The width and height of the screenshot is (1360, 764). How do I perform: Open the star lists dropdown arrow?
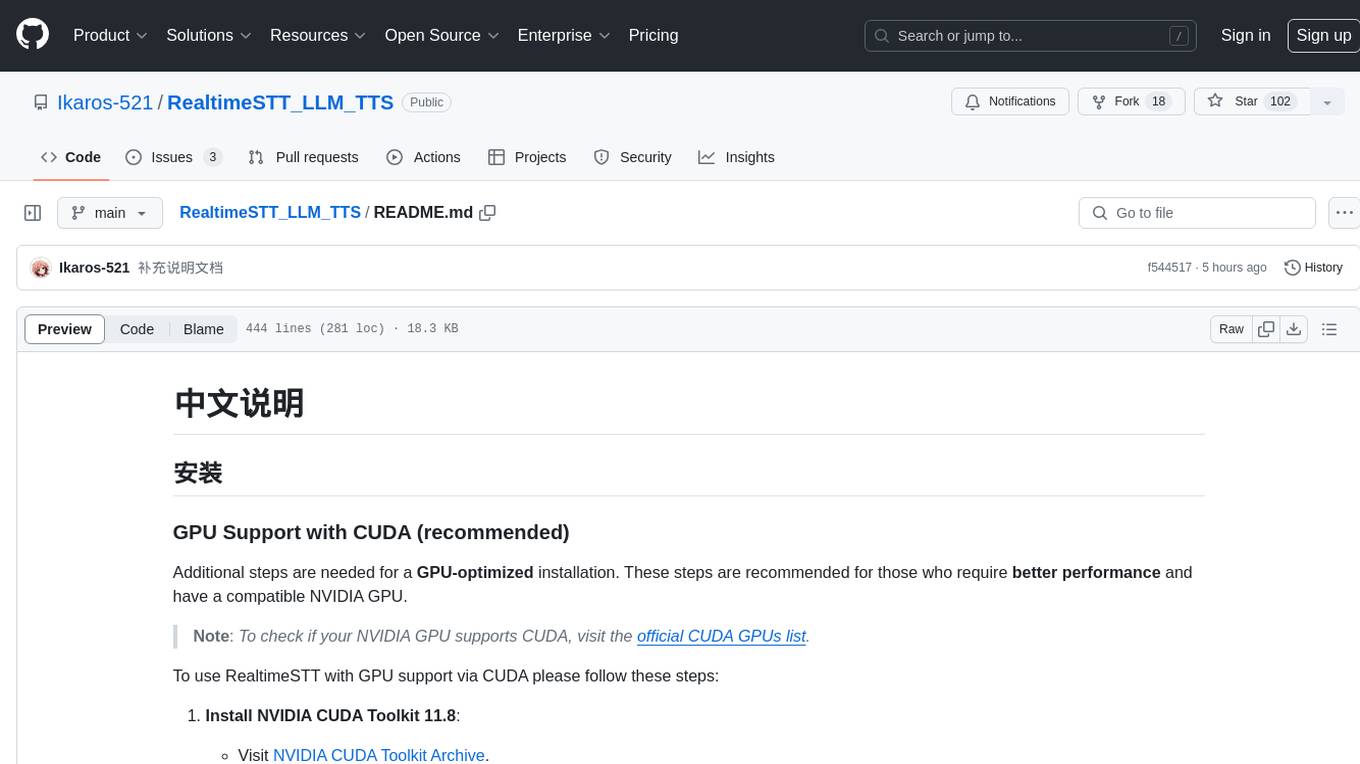point(1327,102)
